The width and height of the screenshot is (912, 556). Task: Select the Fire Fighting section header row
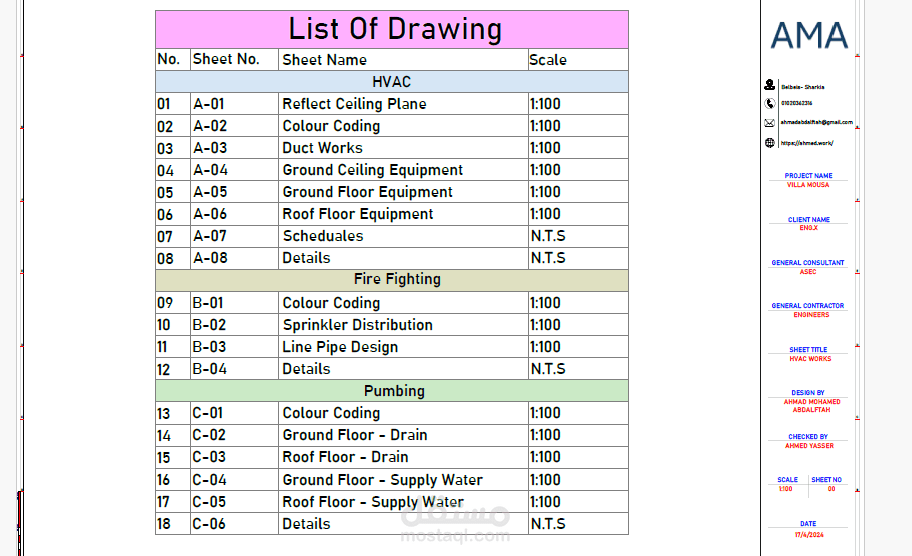point(391,280)
